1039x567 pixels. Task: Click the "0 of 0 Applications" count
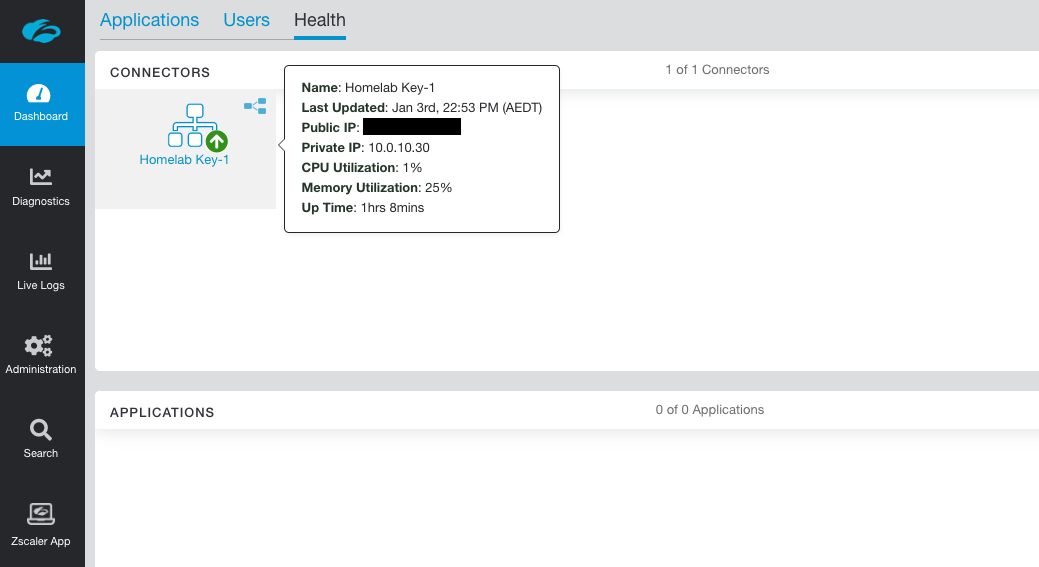tap(710, 410)
